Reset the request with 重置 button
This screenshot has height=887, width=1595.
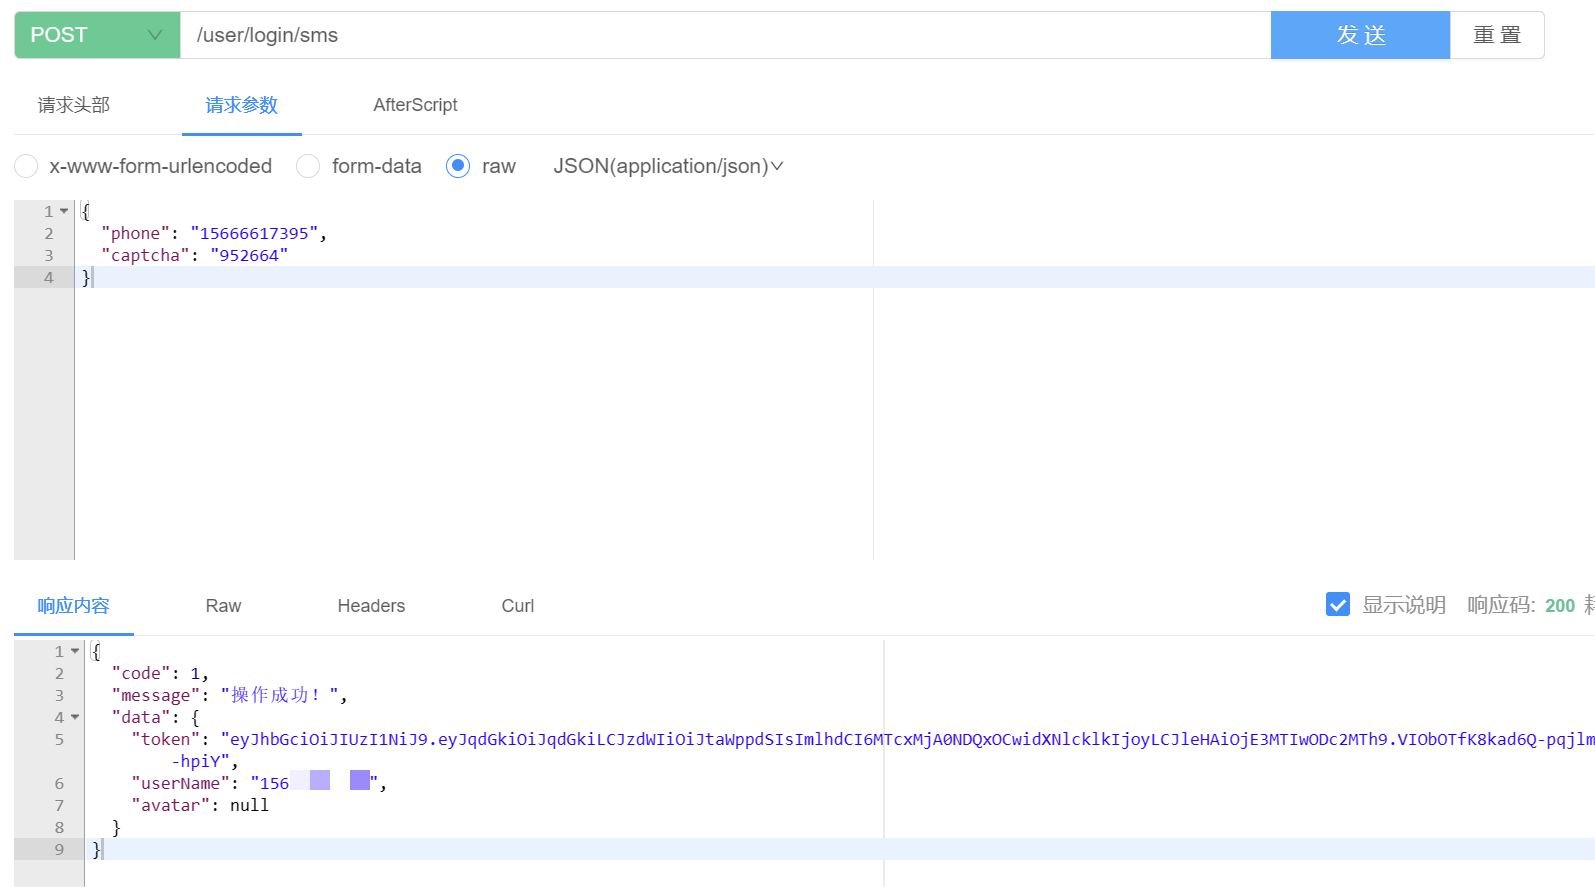point(1497,35)
